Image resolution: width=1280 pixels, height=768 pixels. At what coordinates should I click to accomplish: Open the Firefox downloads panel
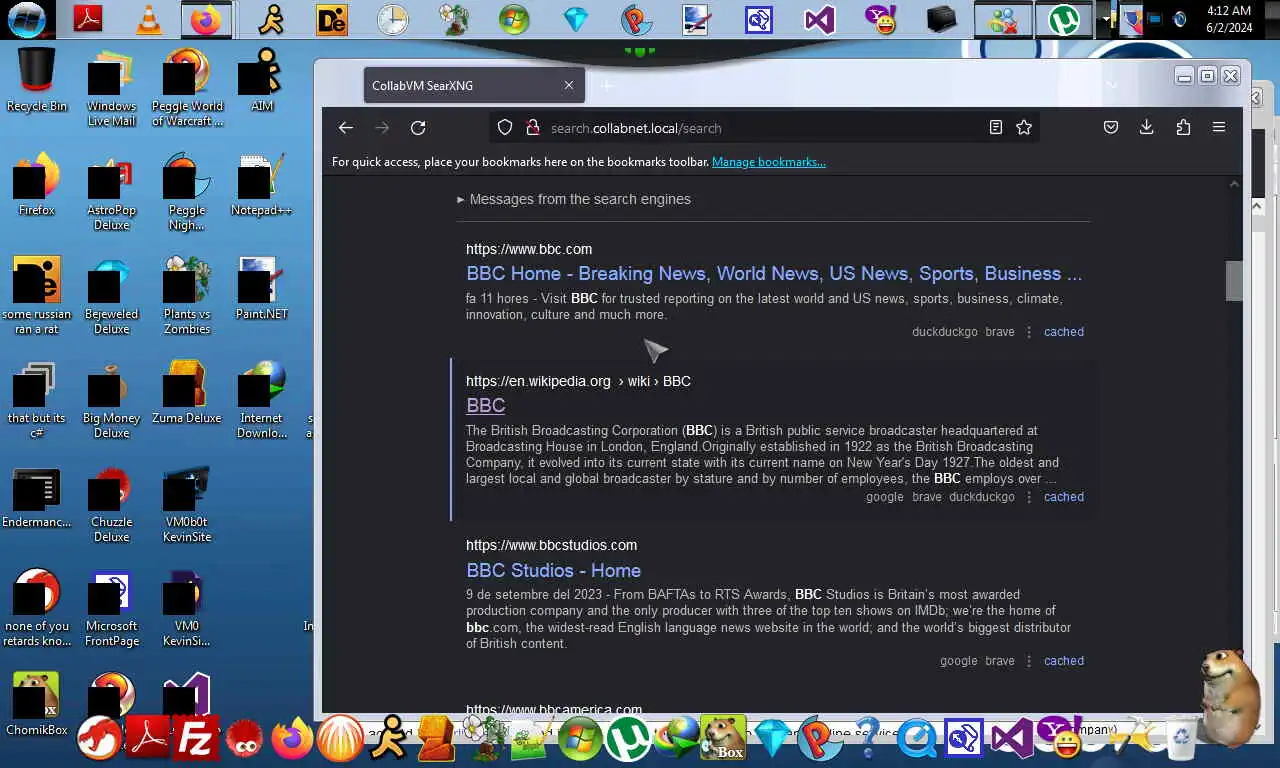click(1147, 128)
